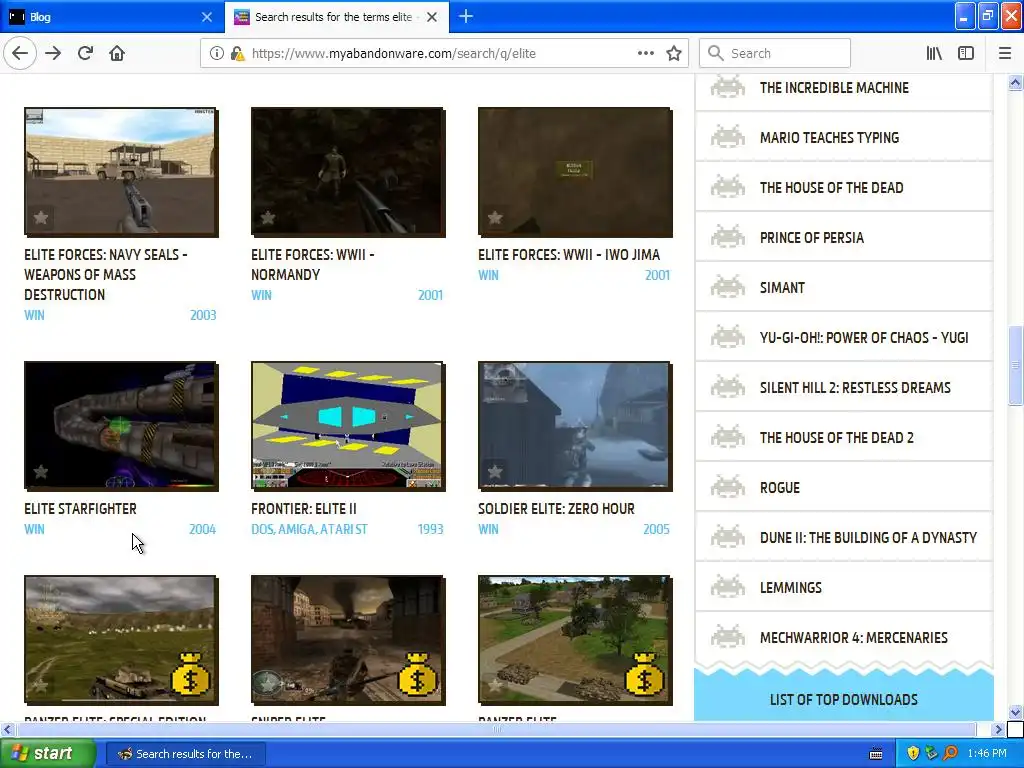Viewport: 1024px width, 768px height.
Task: Open Elite Forces: Navy SEALs title link
Action: [x=106, y=275]
